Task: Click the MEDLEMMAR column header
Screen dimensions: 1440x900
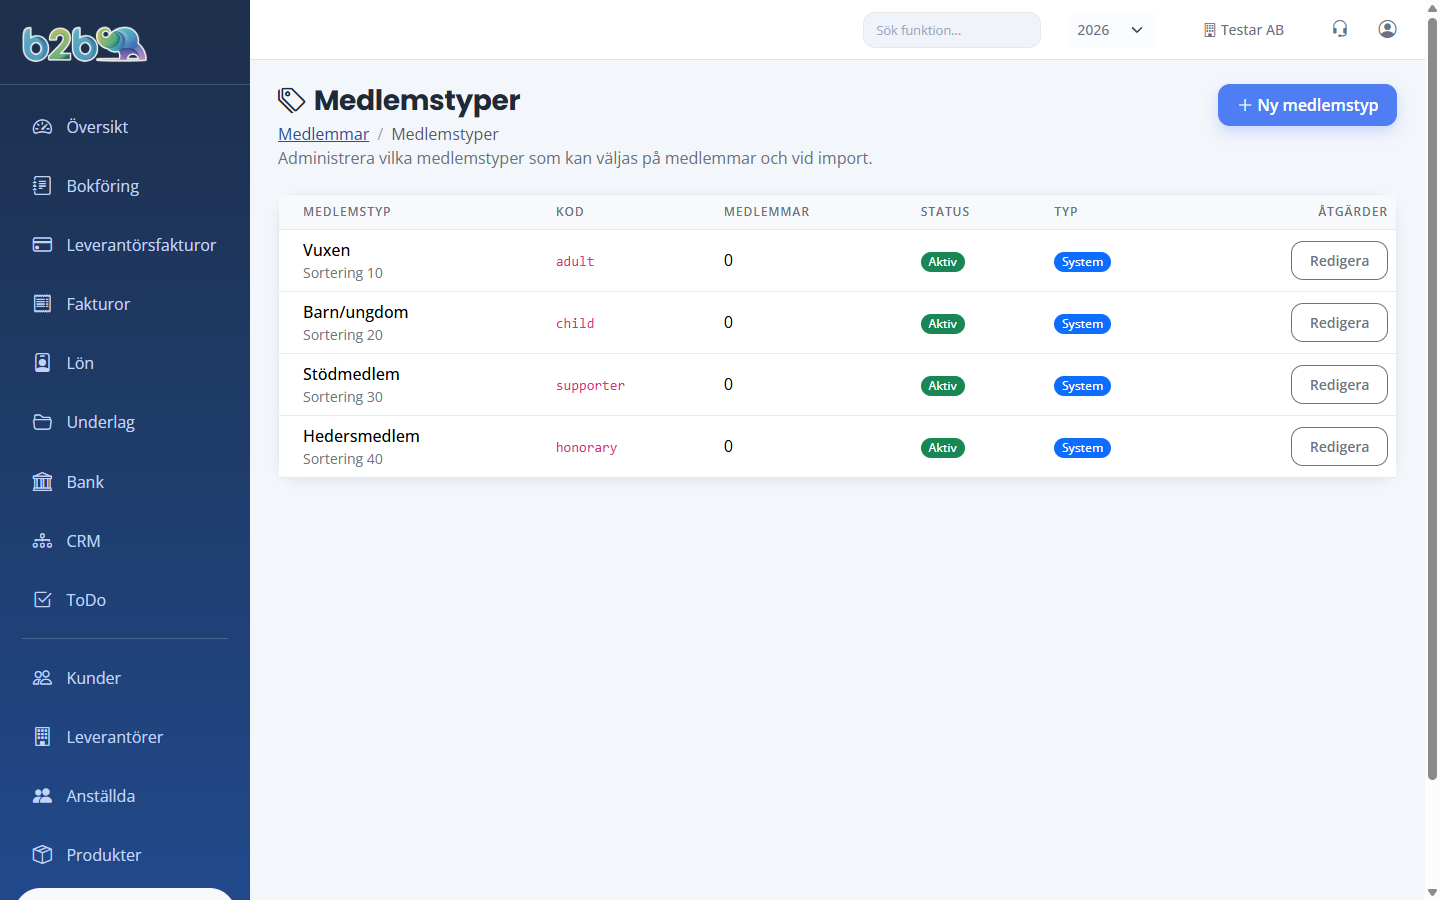Action: pyautogui.click(x=767, y=212)
